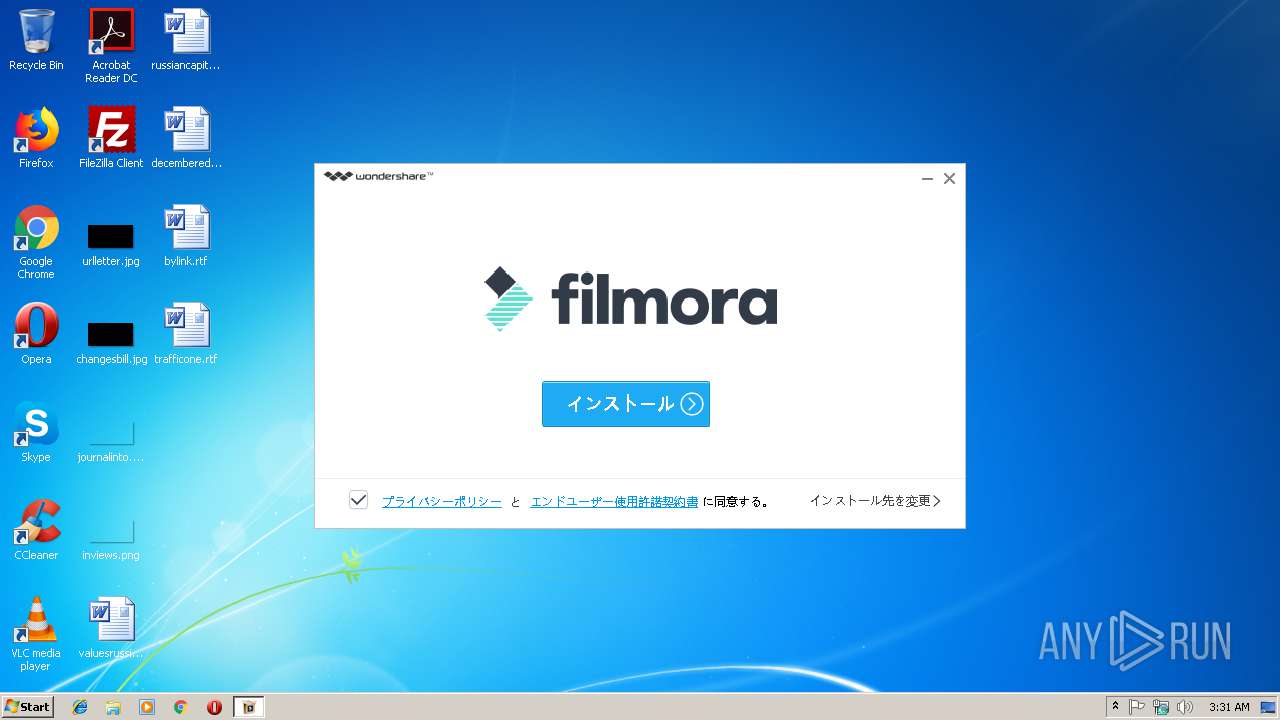Image resolution: width=1280 pixels, height=720 pixels.
Task: Select the Google Chrome desktop shortcut
Action: (x=36, y=243)
